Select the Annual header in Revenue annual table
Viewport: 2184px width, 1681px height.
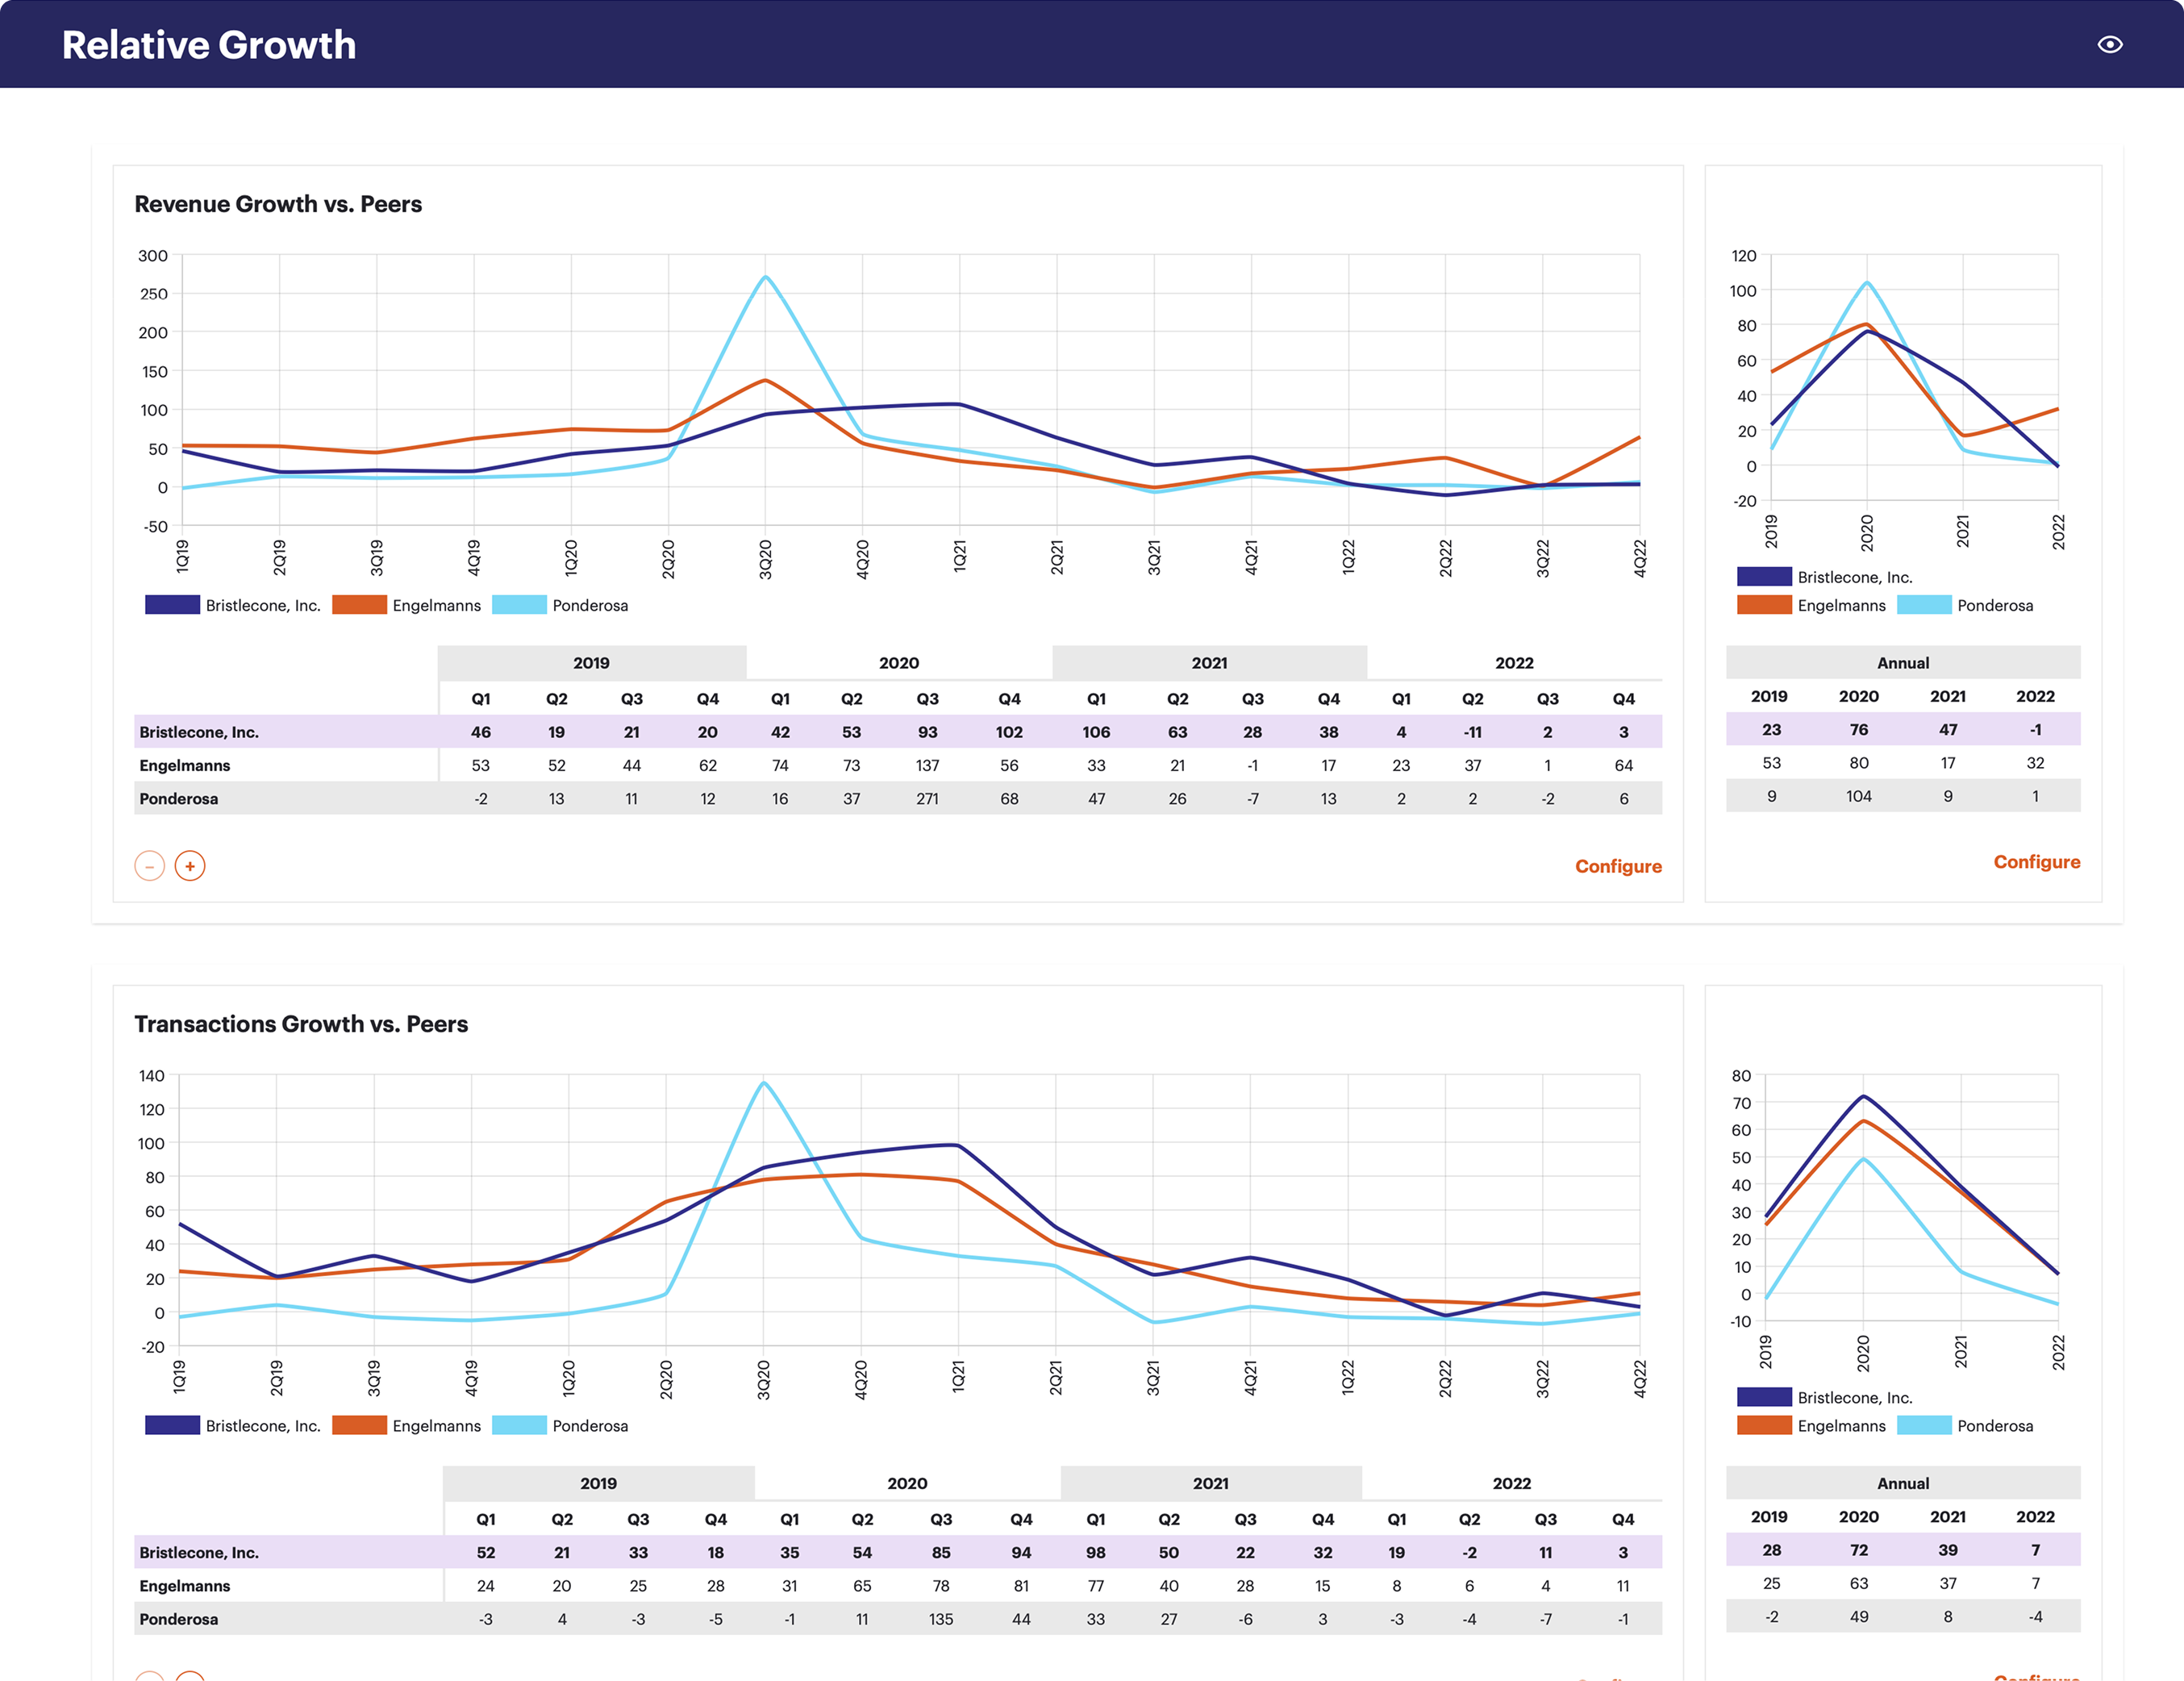pos(1903,663)
